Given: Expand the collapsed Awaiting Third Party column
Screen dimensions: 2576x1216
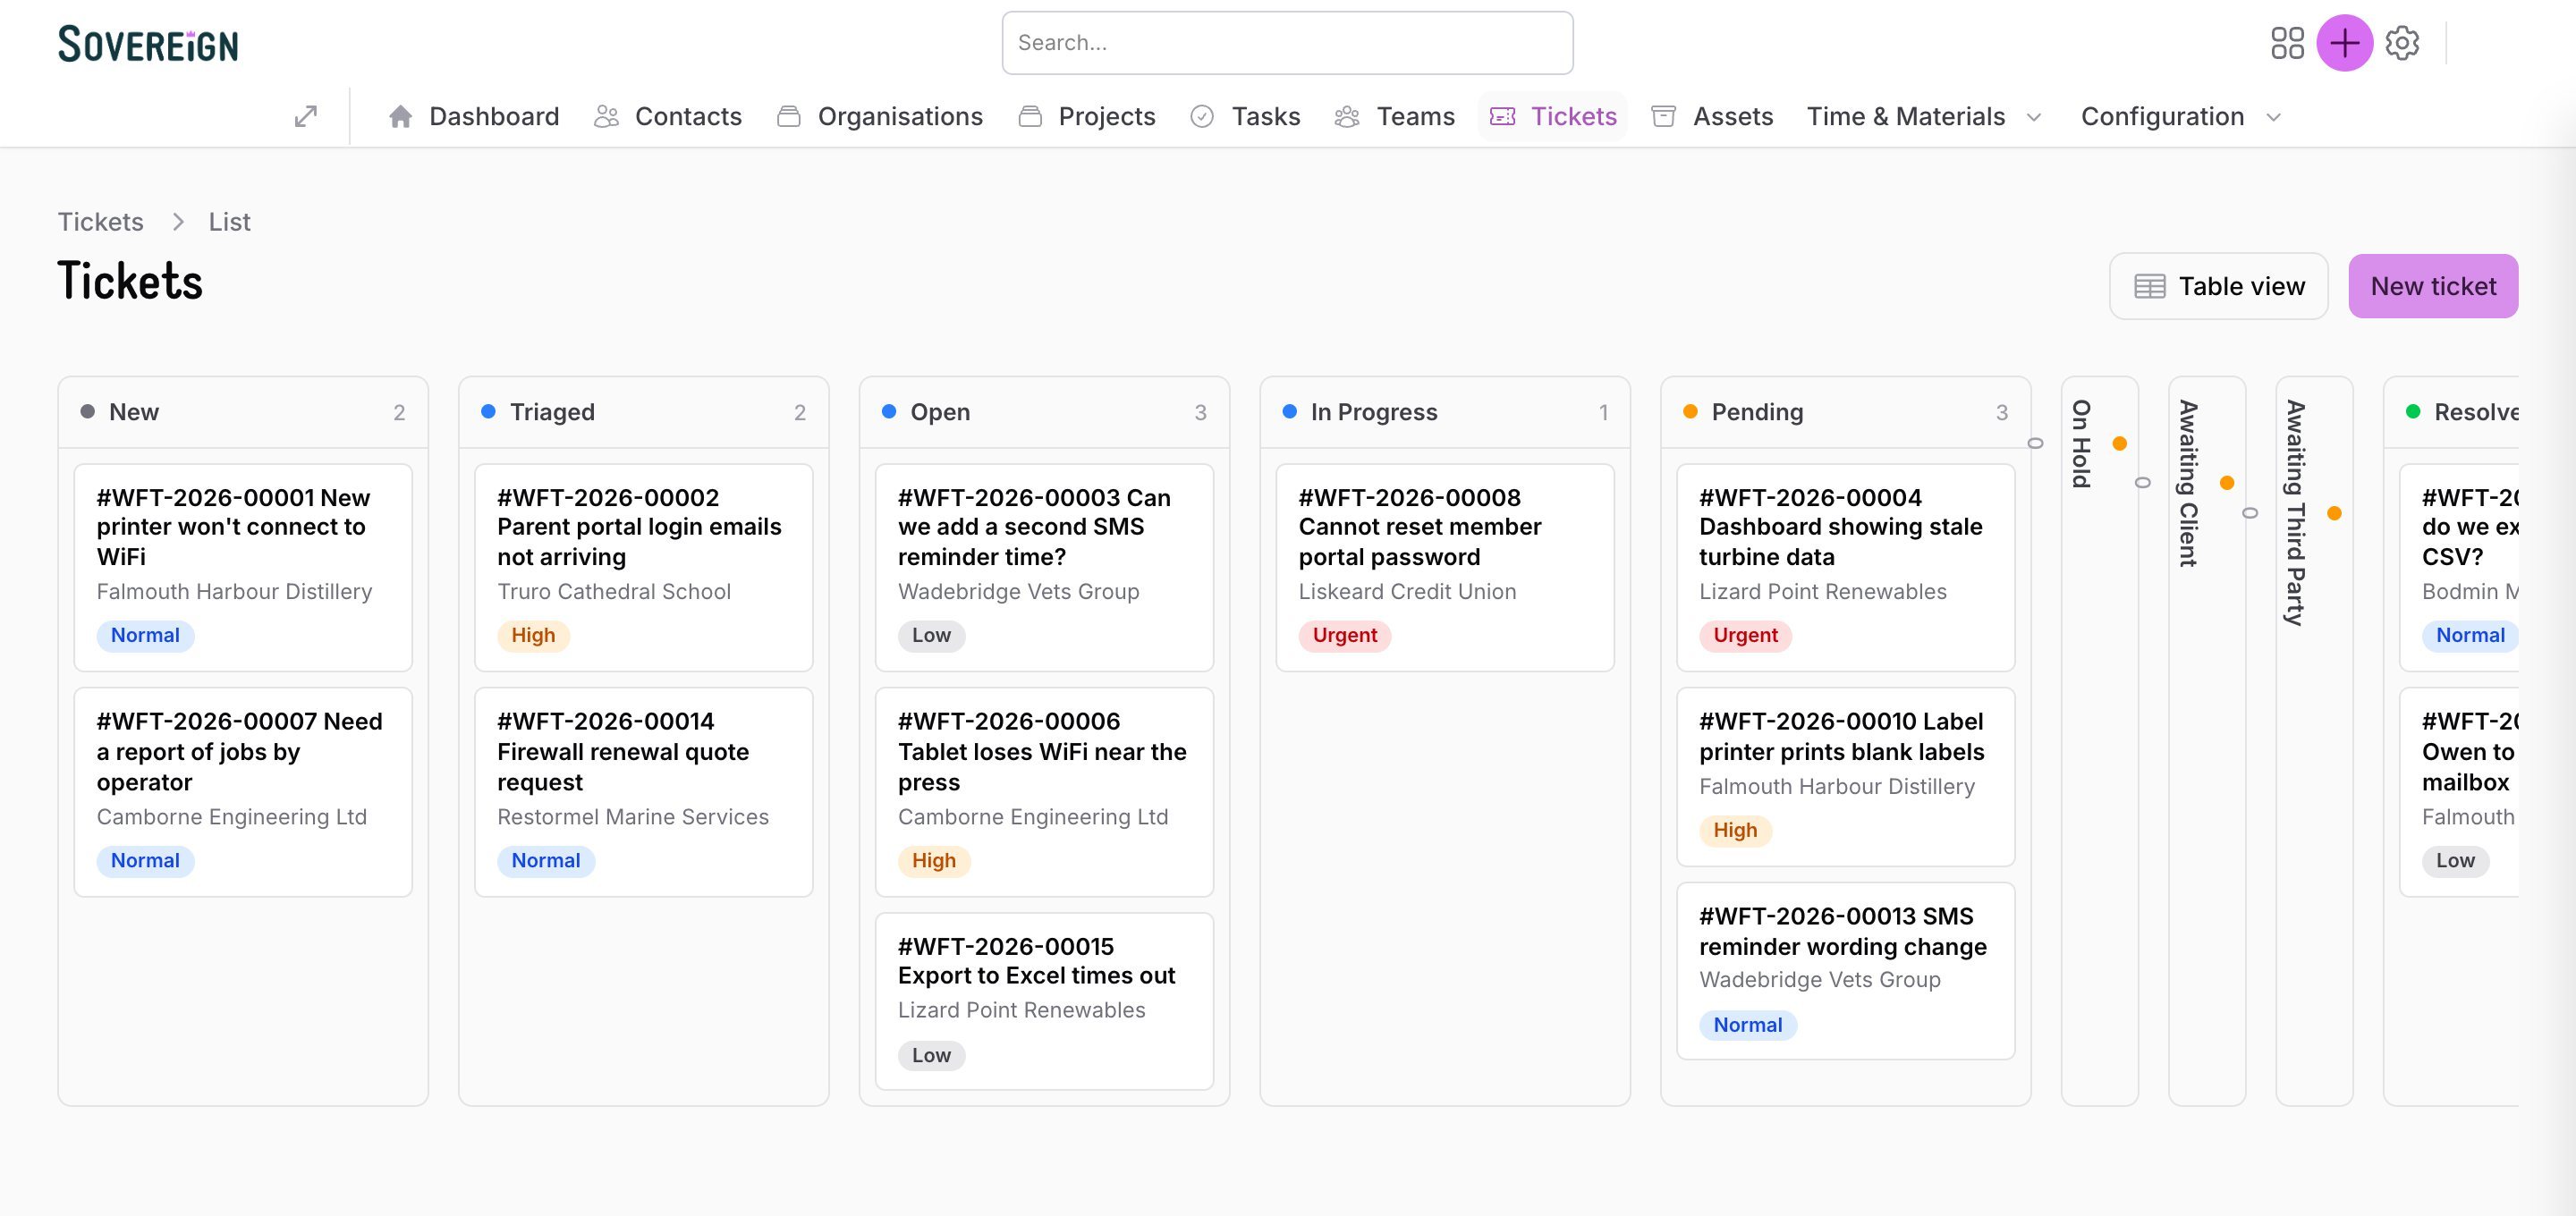Looking at the screenshot, I should [2314, 741].
